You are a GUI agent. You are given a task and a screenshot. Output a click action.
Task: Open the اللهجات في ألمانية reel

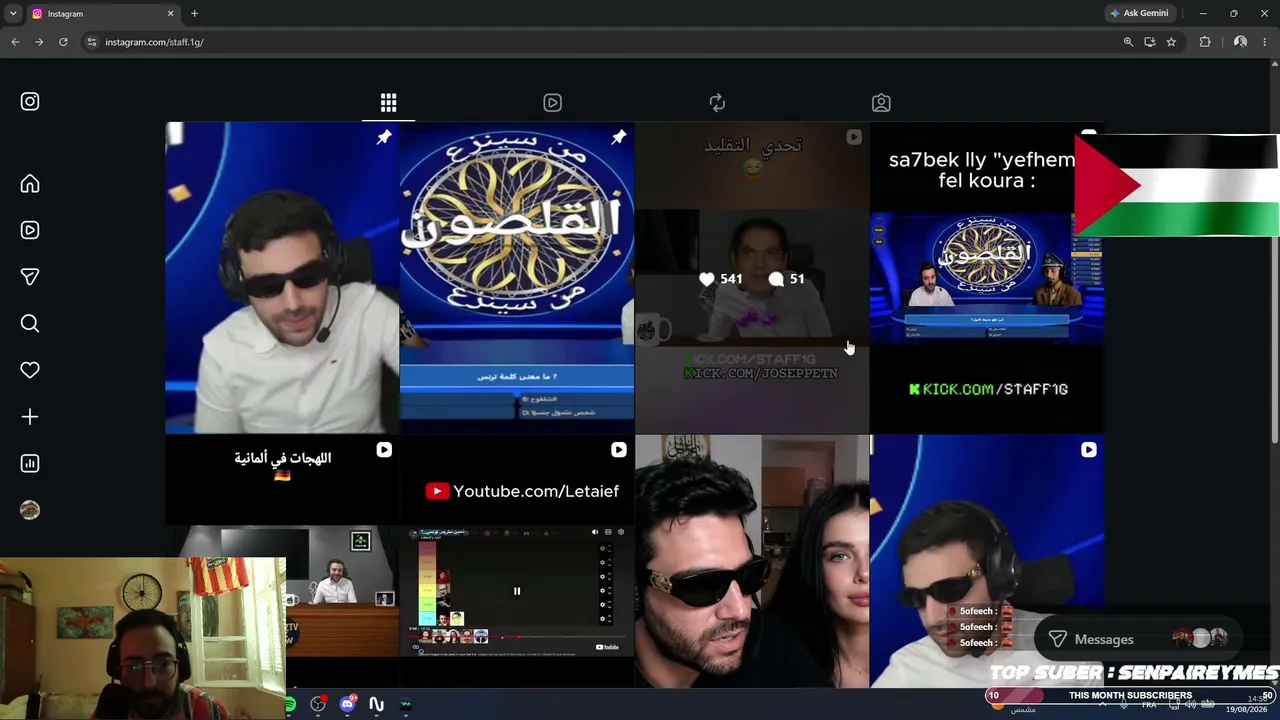(282, 561)
